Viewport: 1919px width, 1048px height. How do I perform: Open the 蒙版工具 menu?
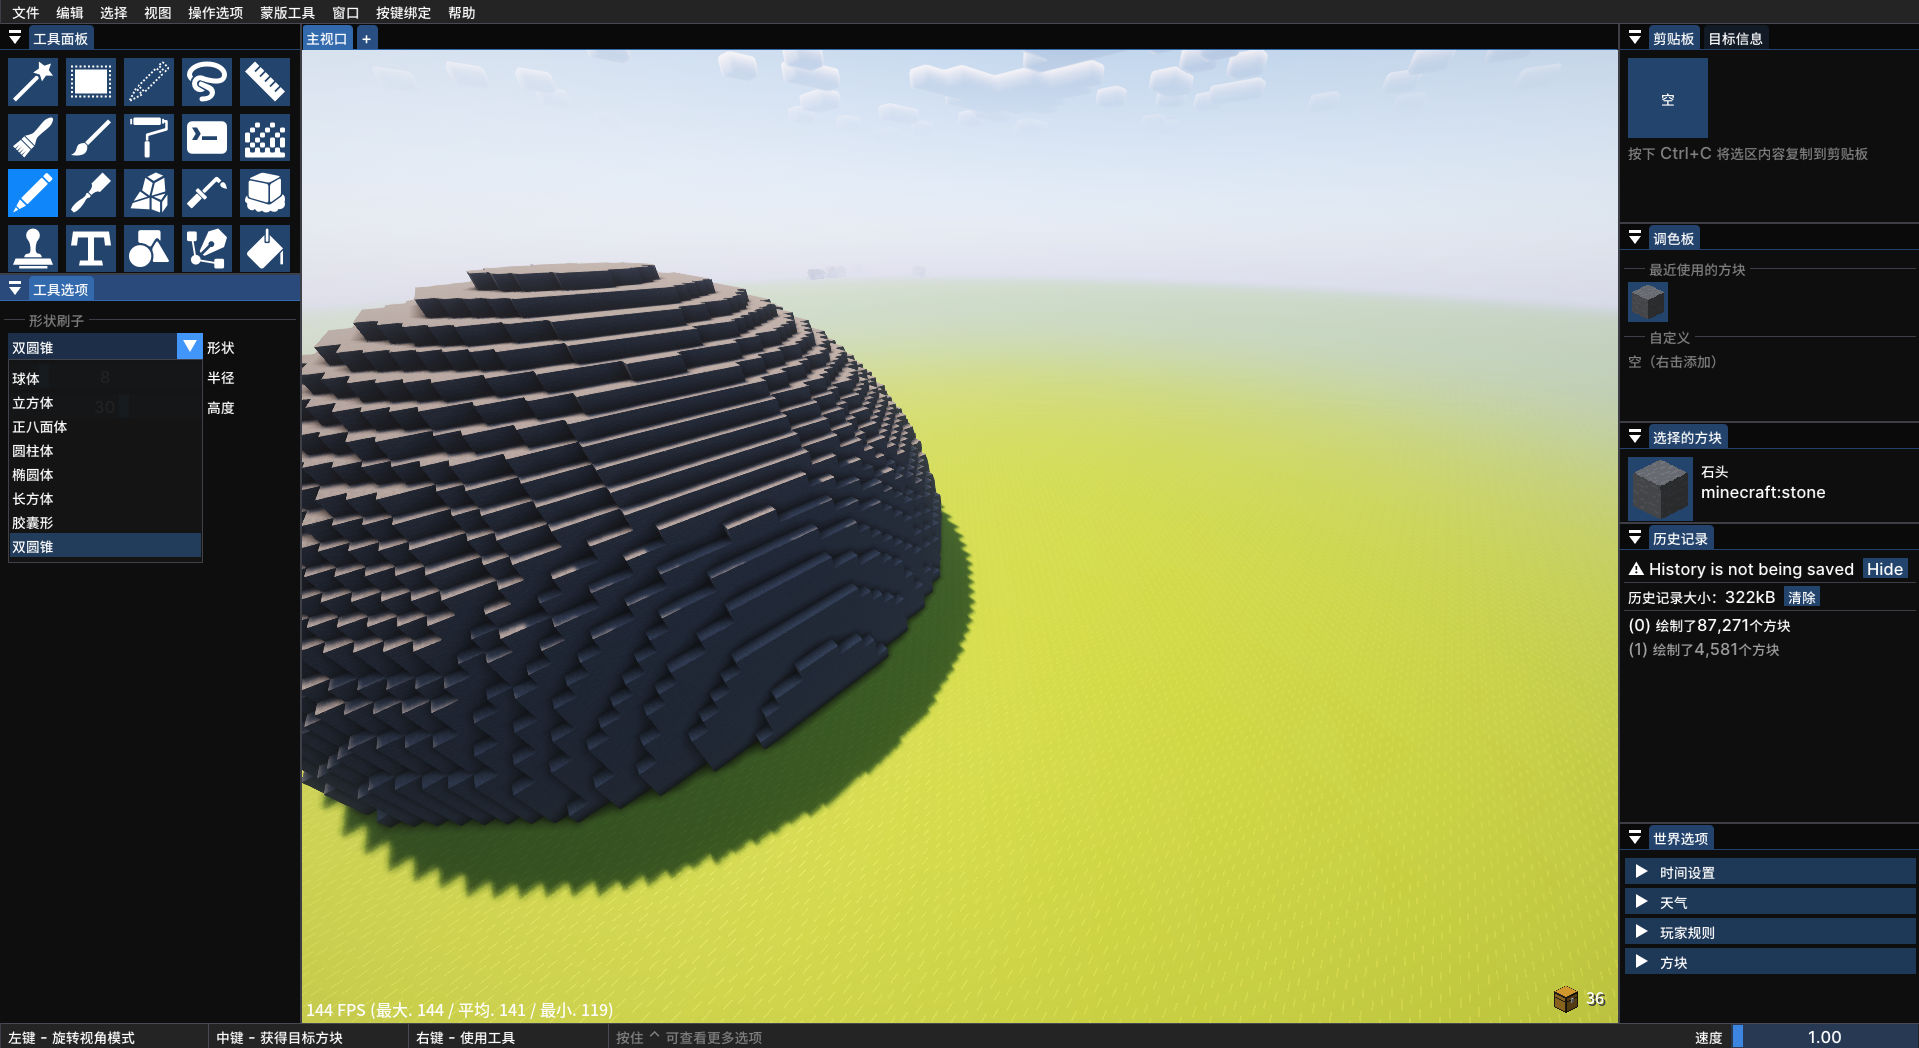point(287,12)
